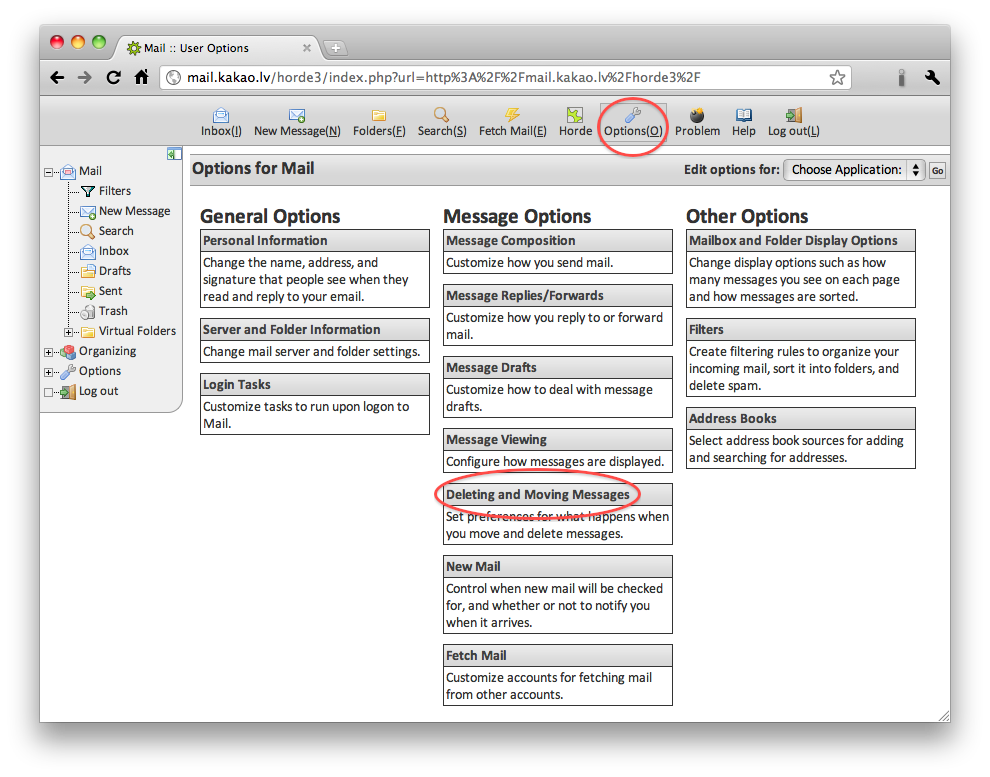
Task: Open the Horde toolbar icon
Action: (575, 115)
